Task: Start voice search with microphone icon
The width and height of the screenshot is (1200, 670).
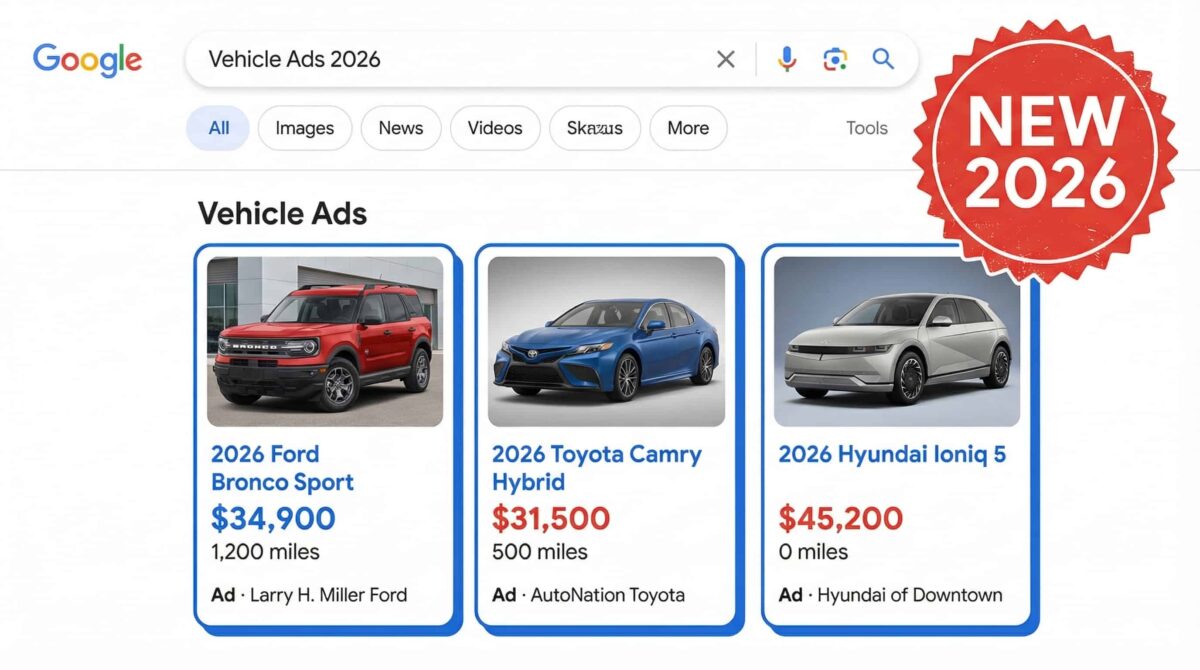Action: point(787,60)
